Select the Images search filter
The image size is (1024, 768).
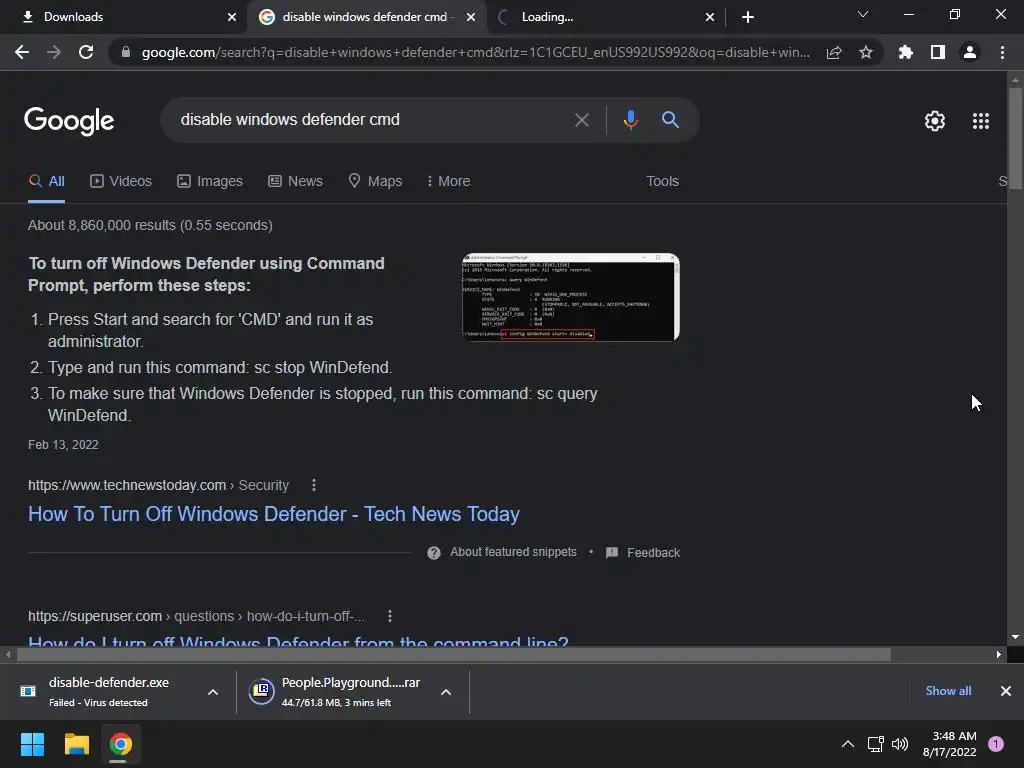[x=210, y=182]
